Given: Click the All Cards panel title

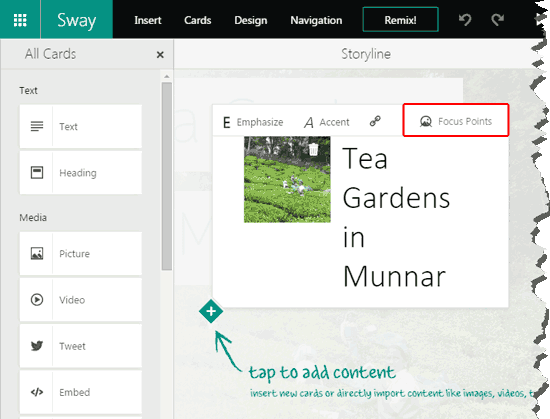Looking at the screenshot, I should 50,54.
